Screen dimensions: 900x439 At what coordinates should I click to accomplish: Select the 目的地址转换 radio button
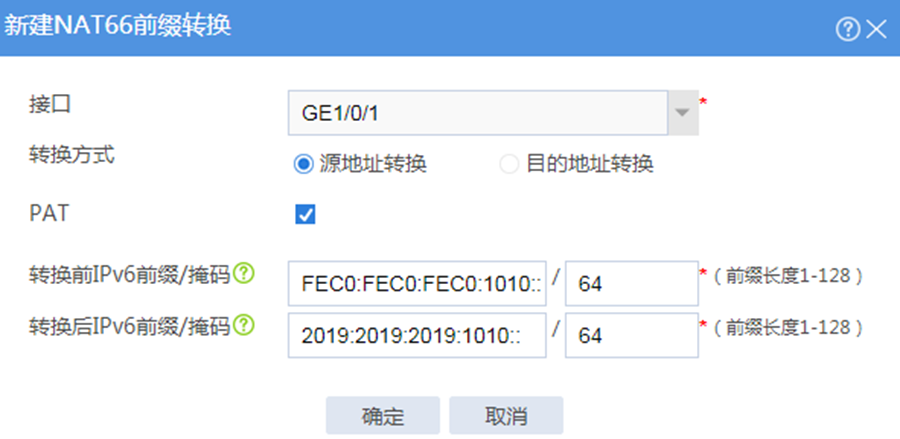(x=509, y=165)
